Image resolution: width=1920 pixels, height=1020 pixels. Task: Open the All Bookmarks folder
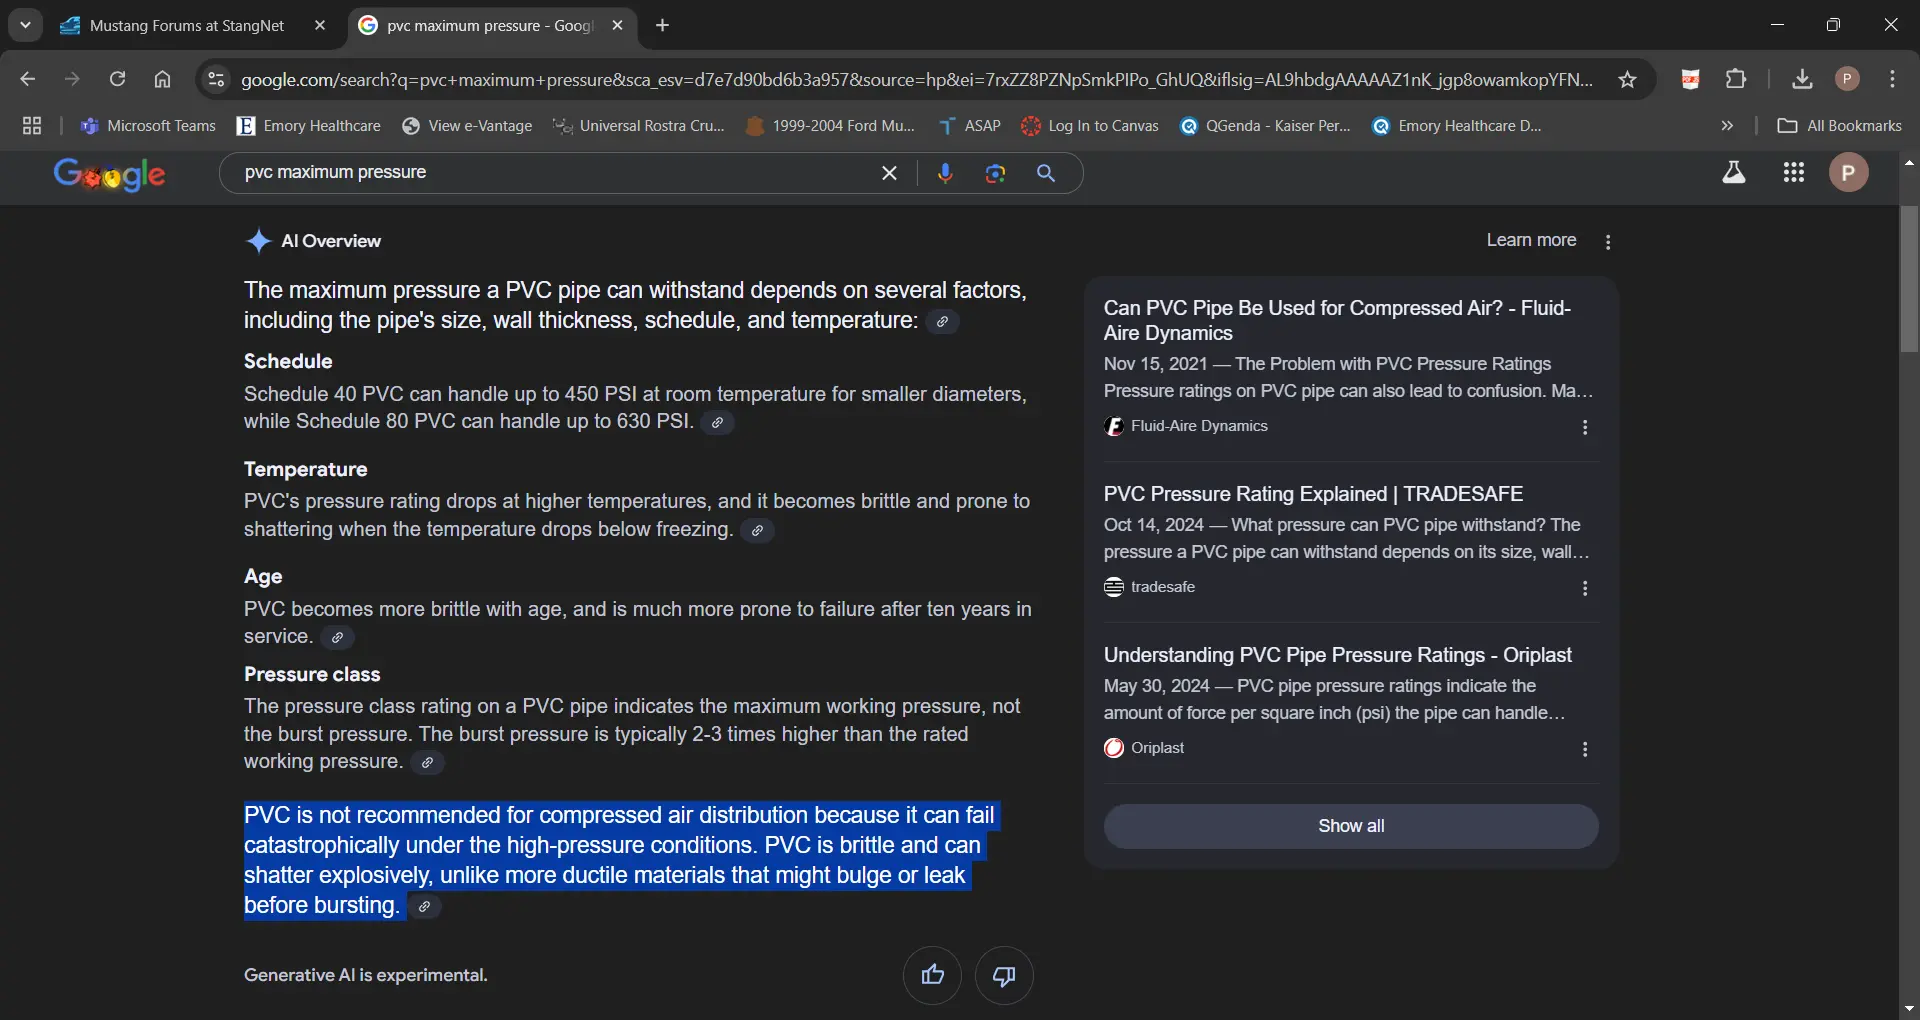[1840, 125]
